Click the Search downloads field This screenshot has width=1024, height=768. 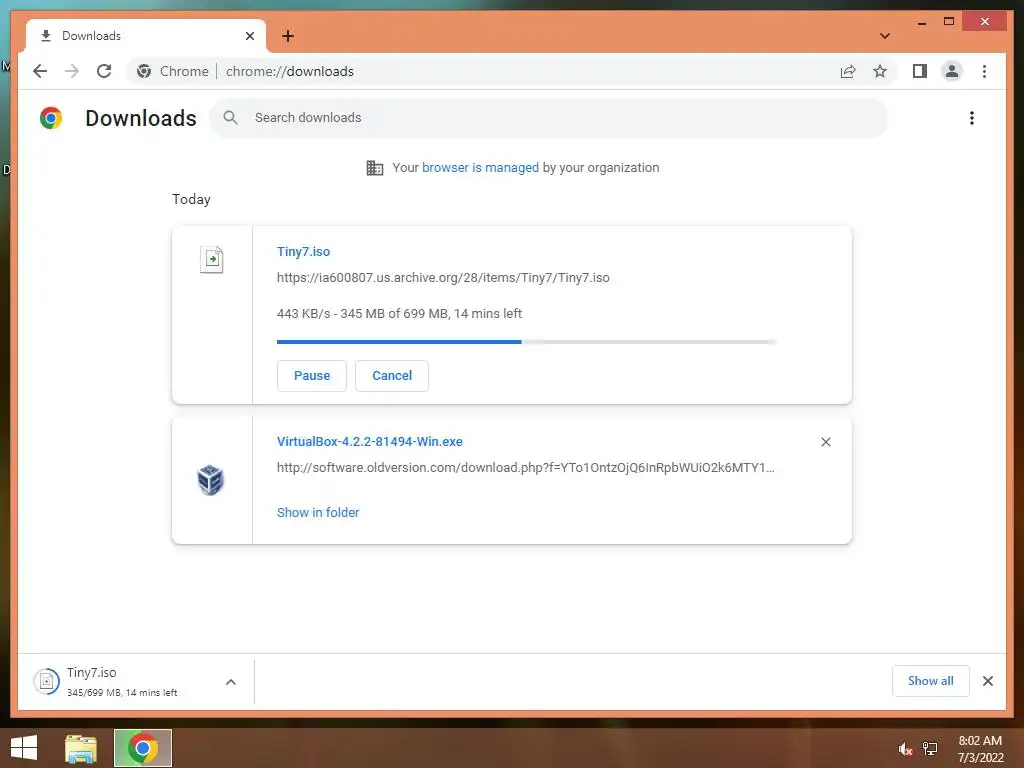549,118
